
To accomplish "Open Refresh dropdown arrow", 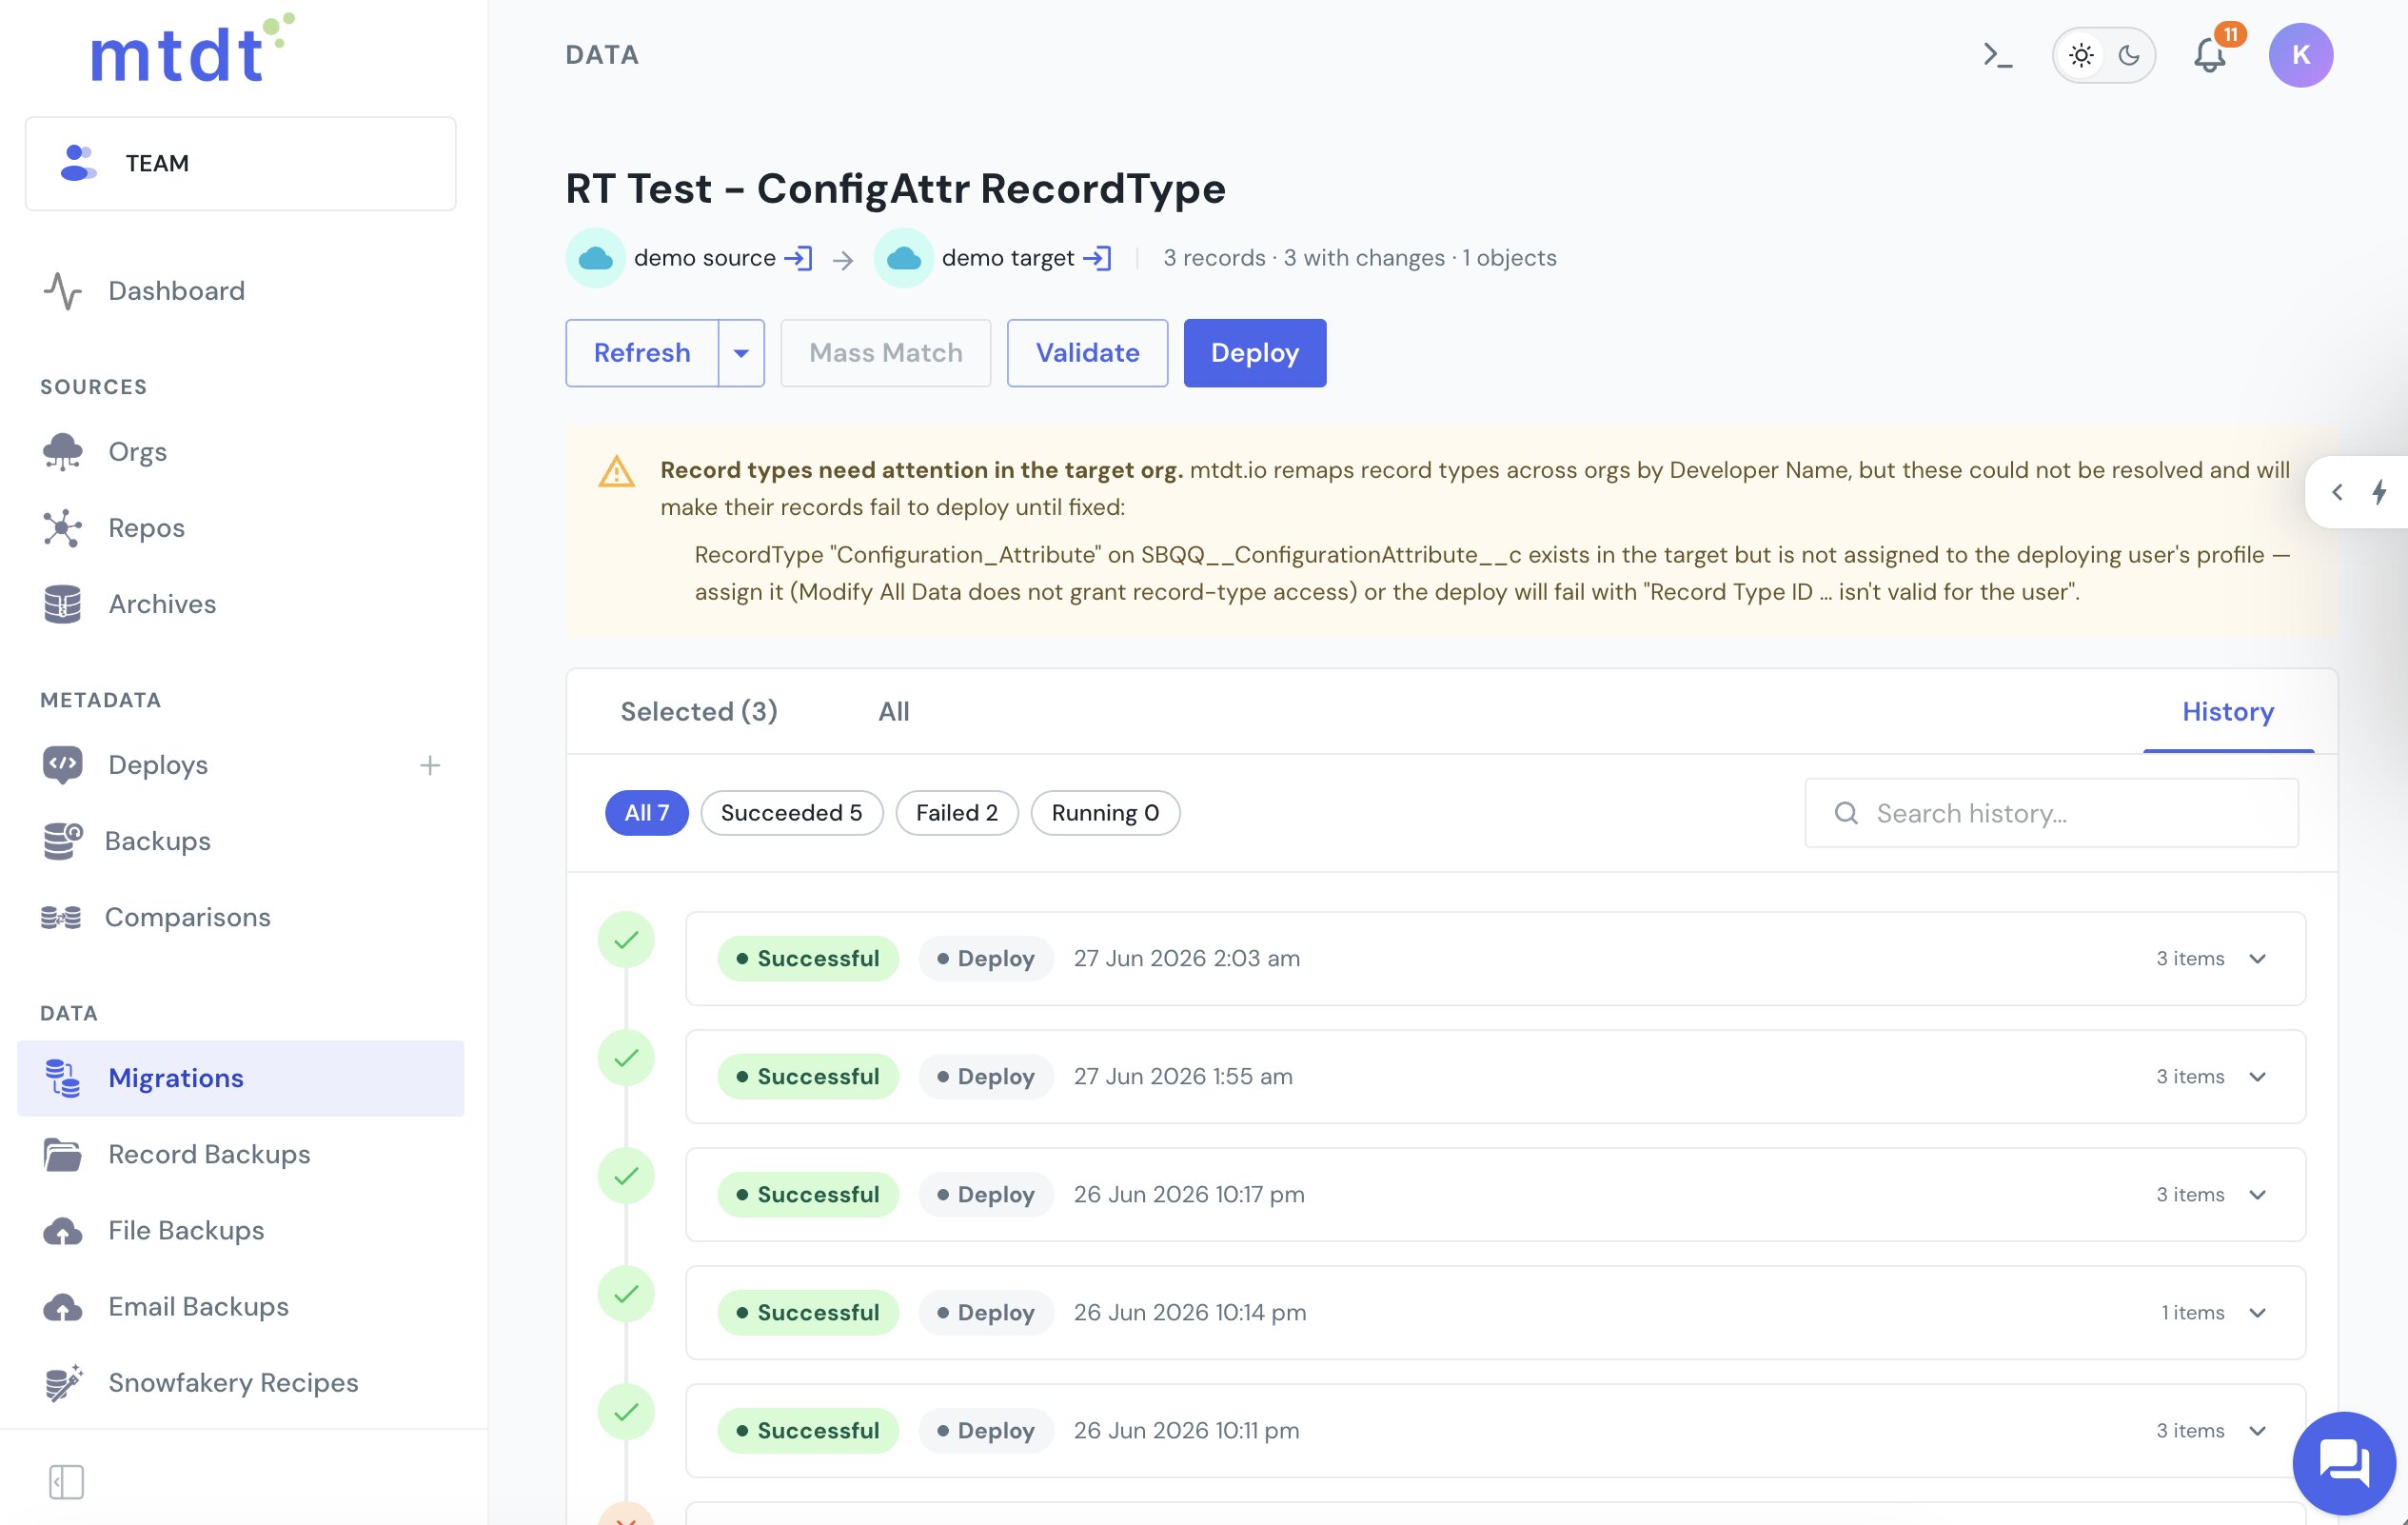I will (741, 353).
